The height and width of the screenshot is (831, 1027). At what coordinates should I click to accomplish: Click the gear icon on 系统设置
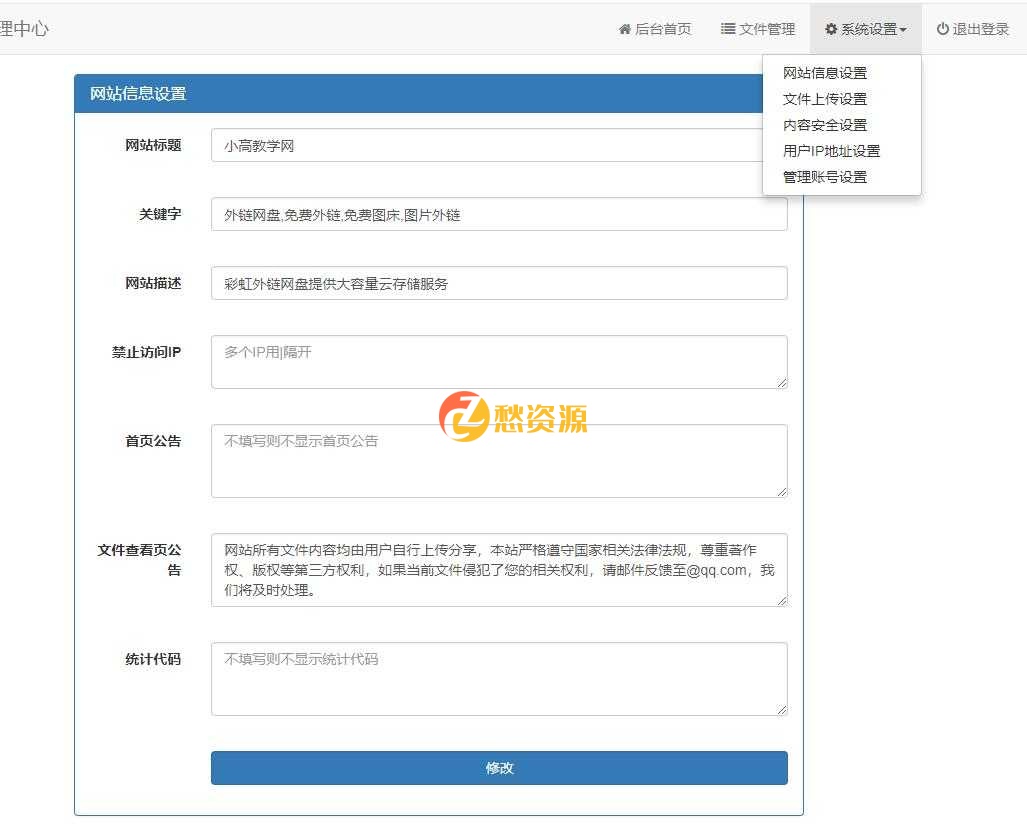point(832,29)
